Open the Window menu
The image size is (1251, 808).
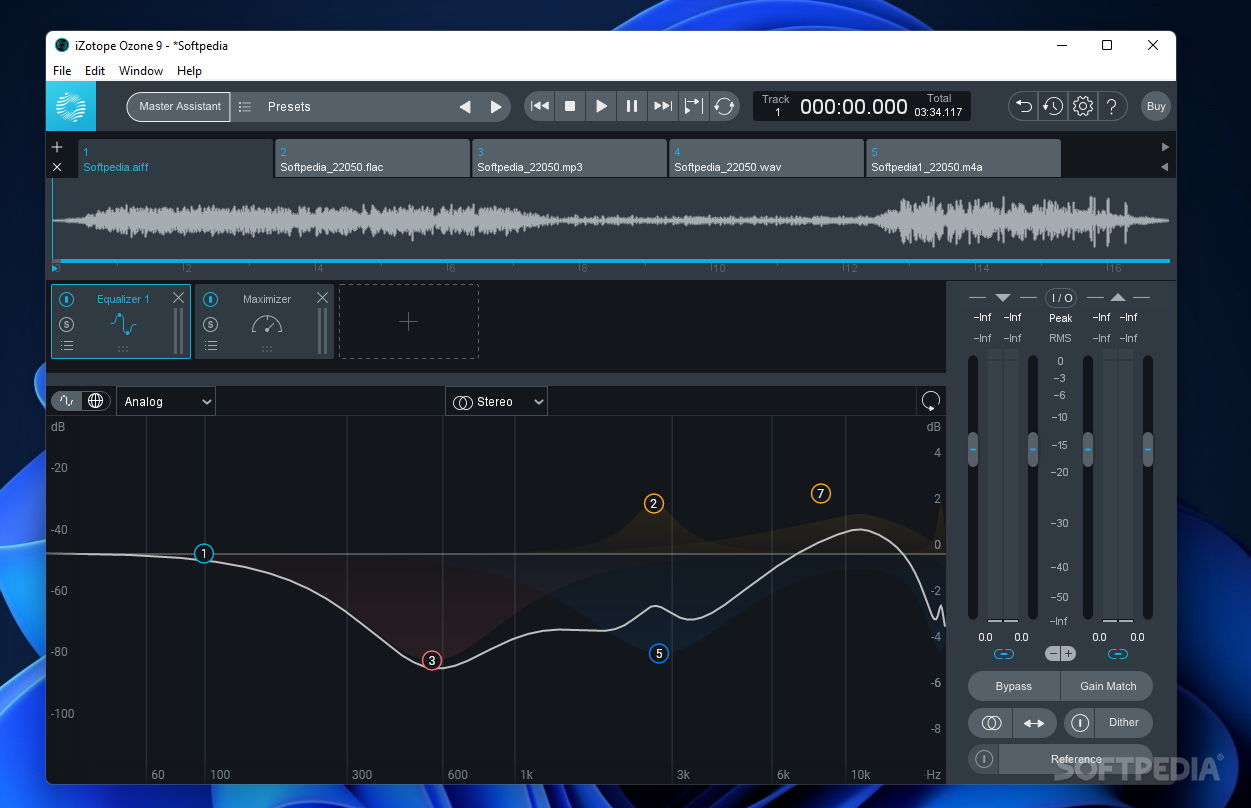click(x=141, y=71)
